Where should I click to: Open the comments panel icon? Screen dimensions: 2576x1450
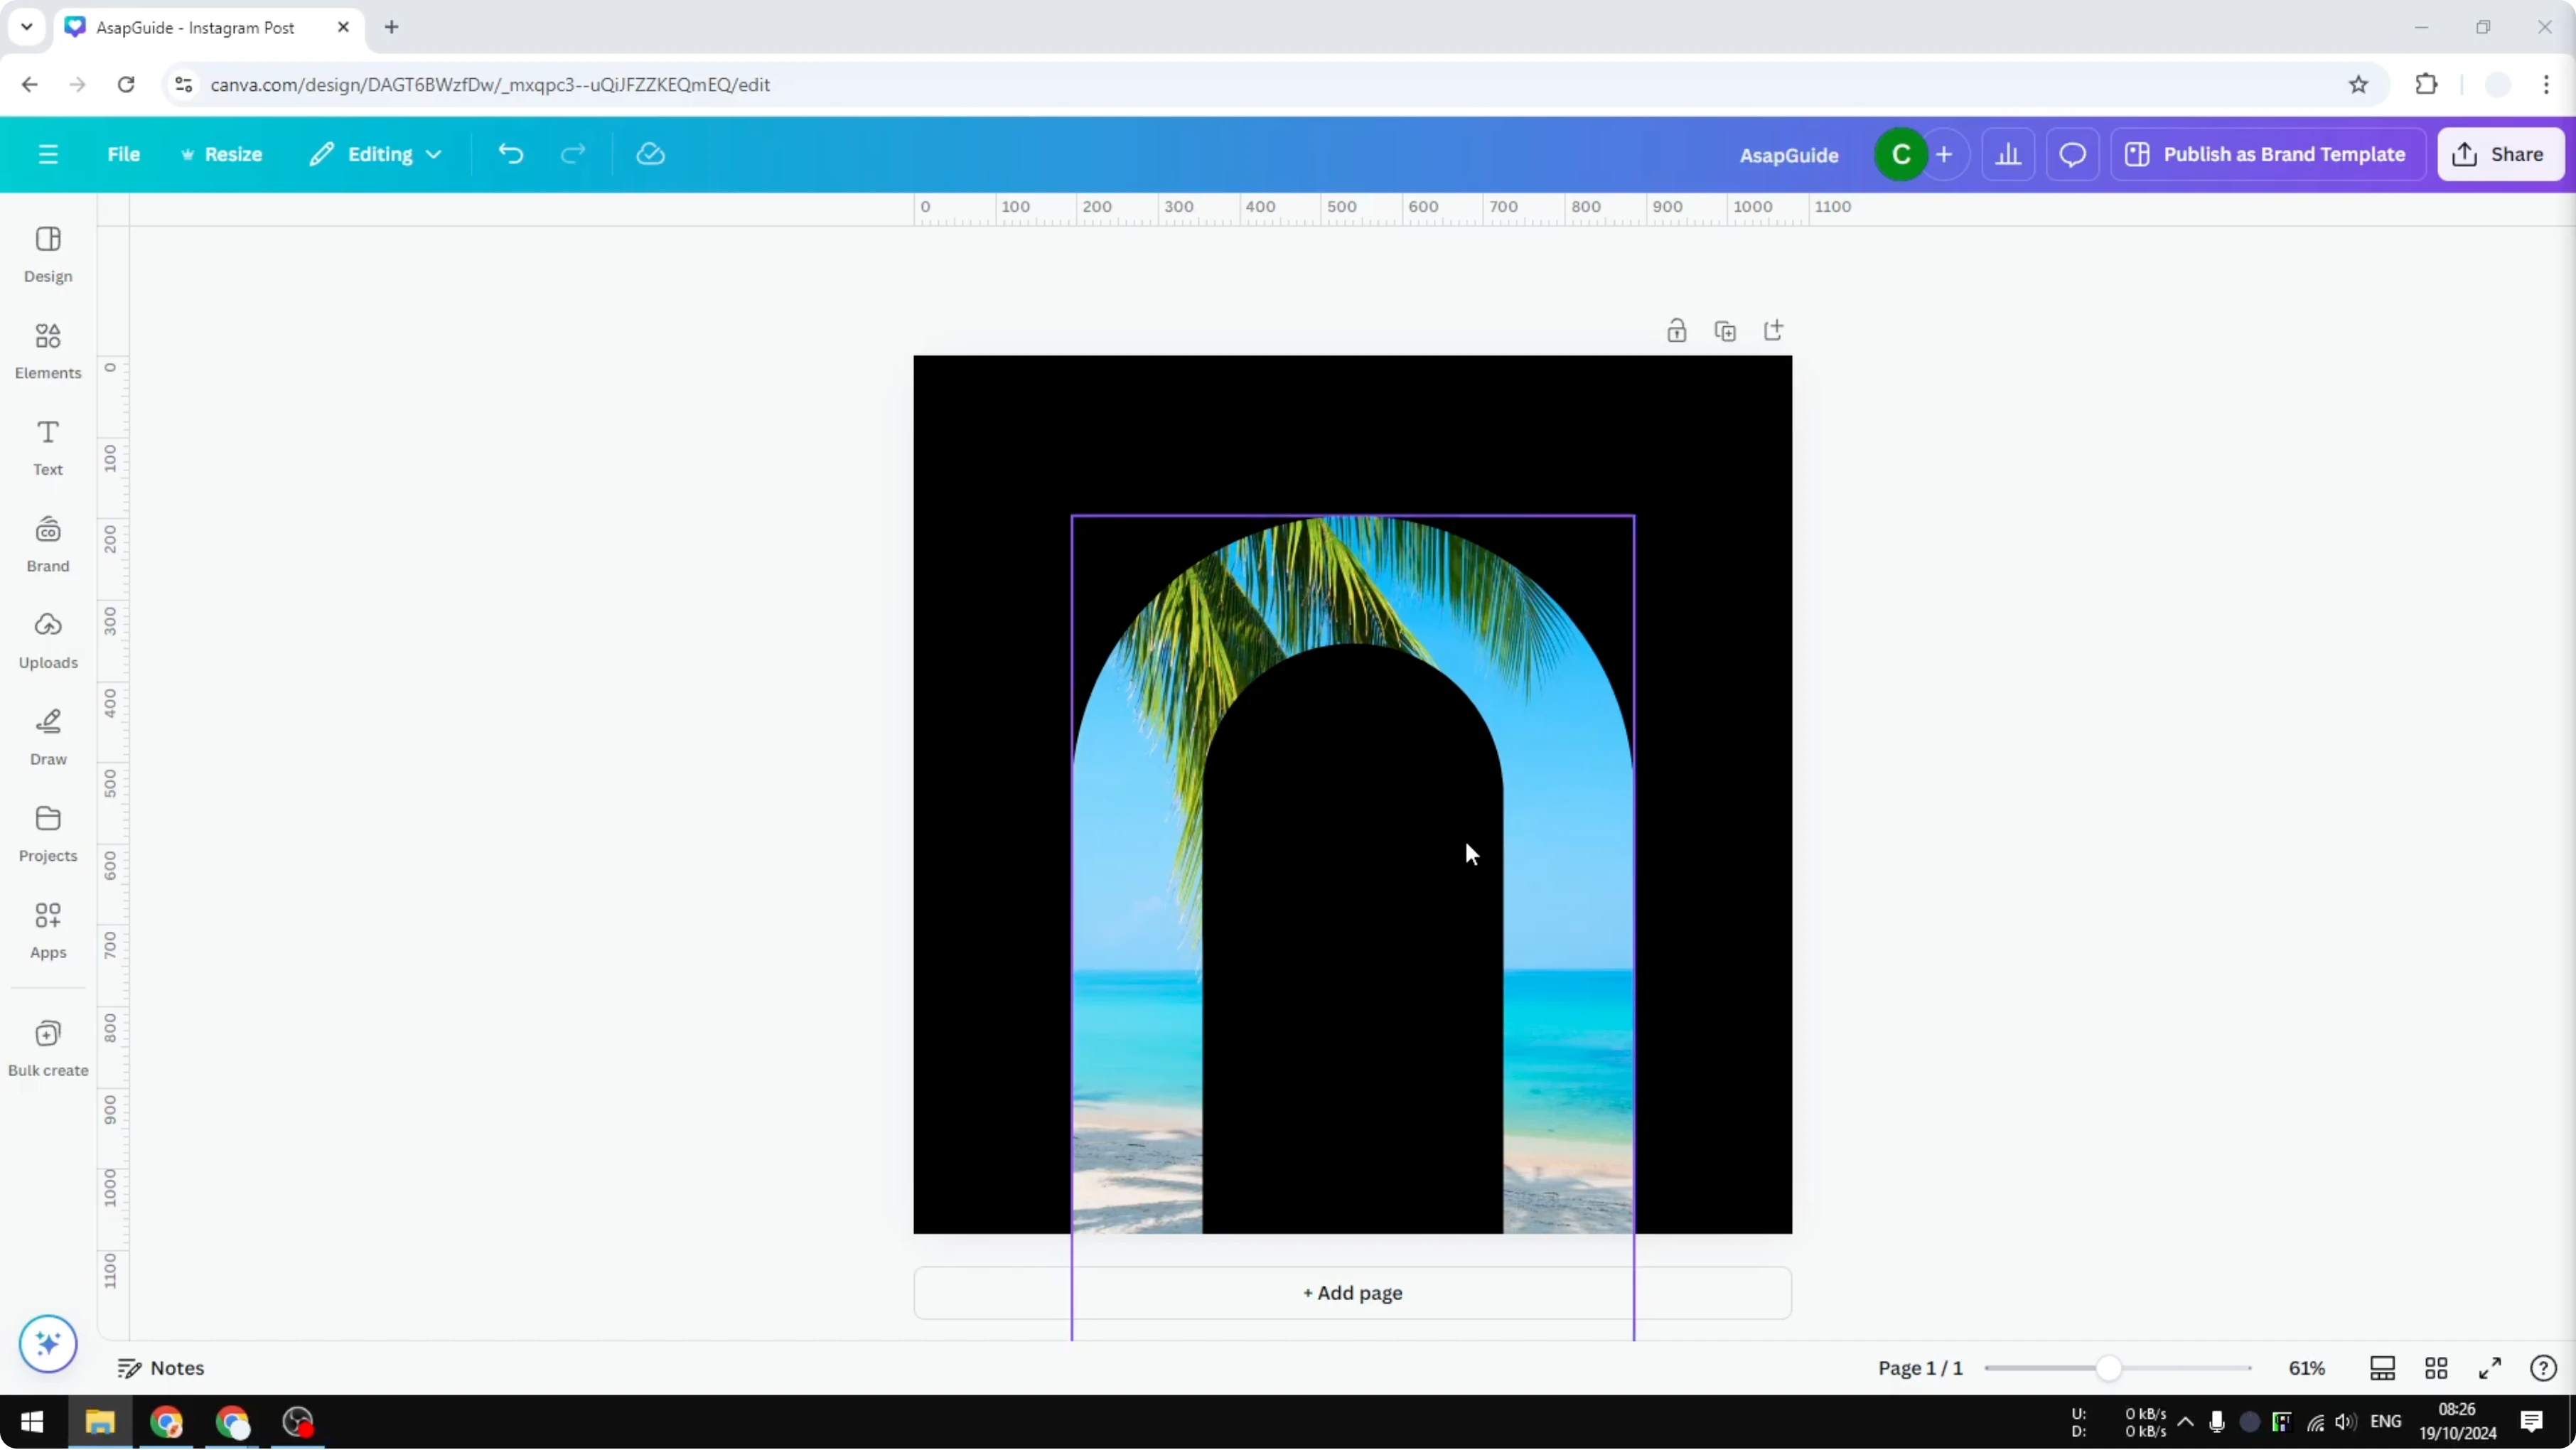2072,154
